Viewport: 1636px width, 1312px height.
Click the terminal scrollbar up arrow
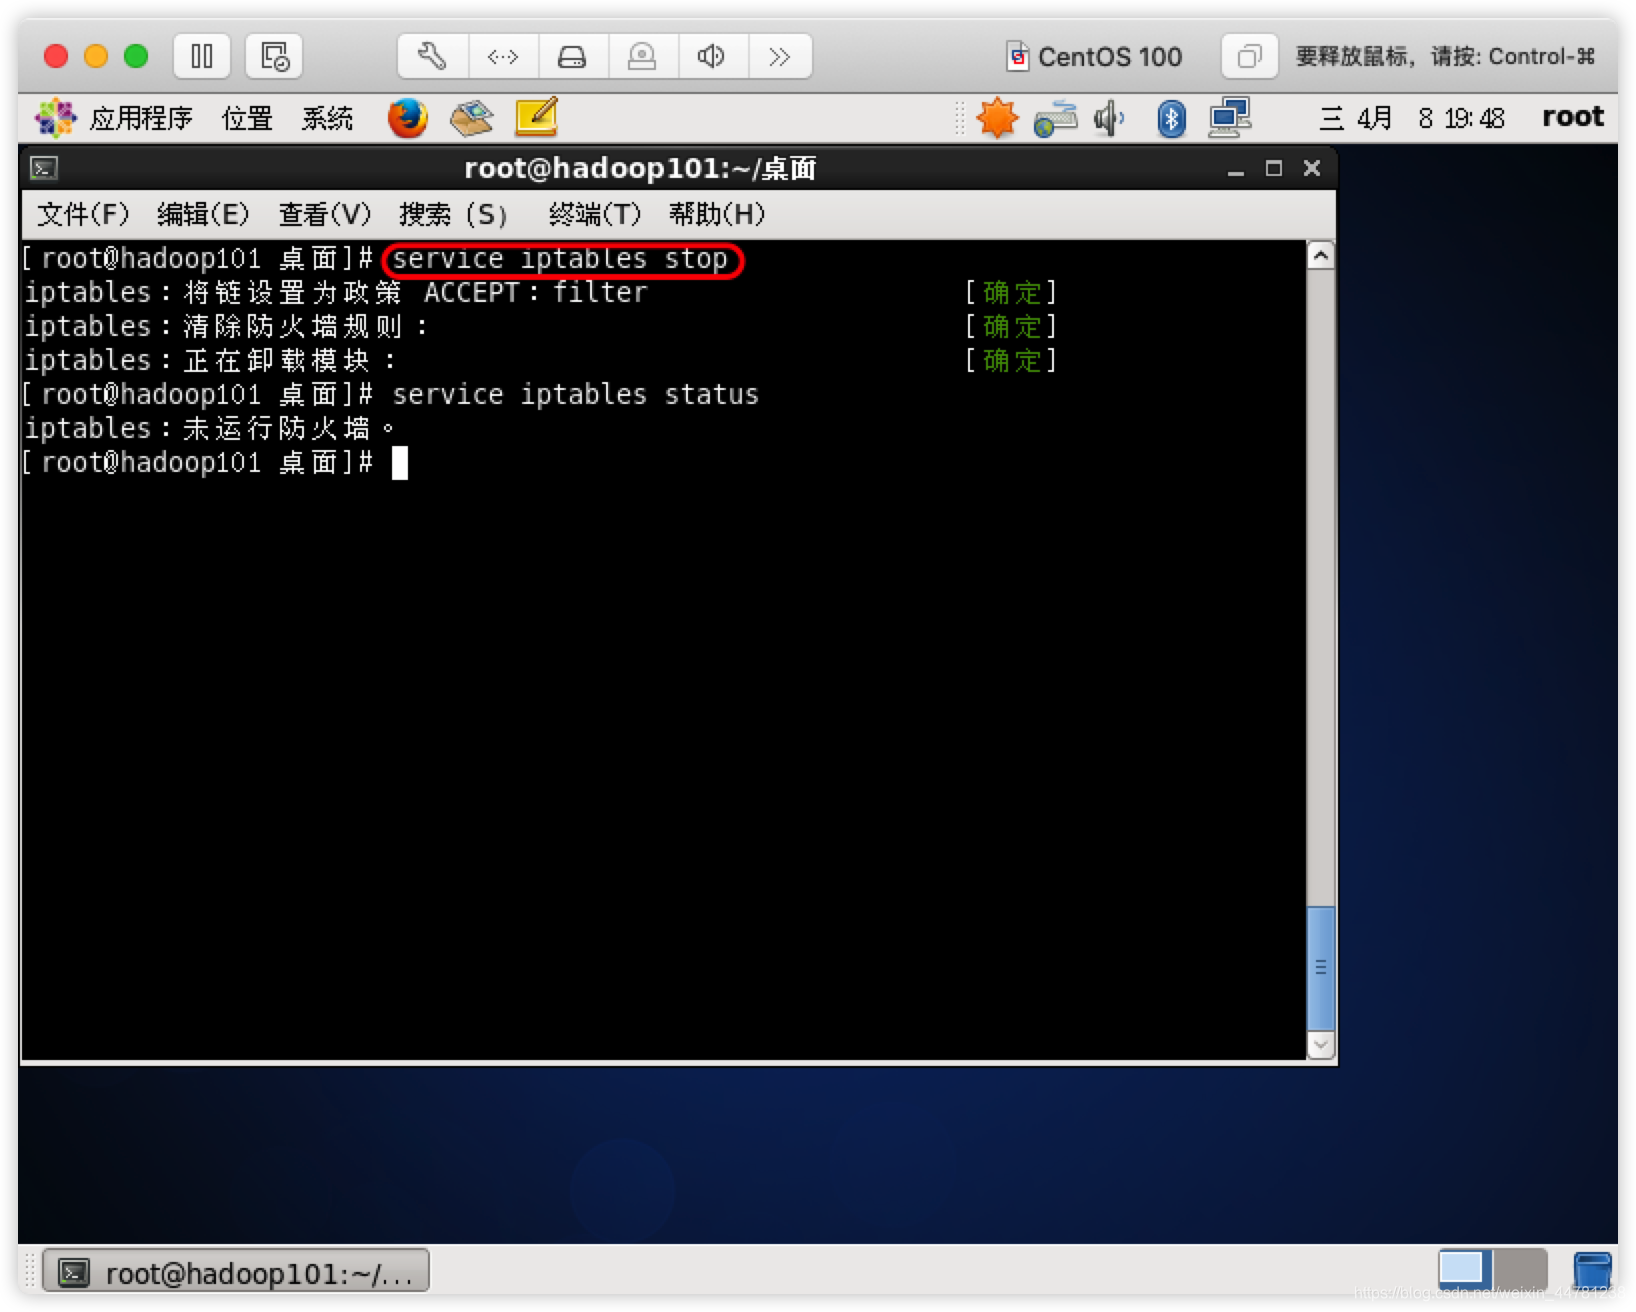pos(1321,256)
